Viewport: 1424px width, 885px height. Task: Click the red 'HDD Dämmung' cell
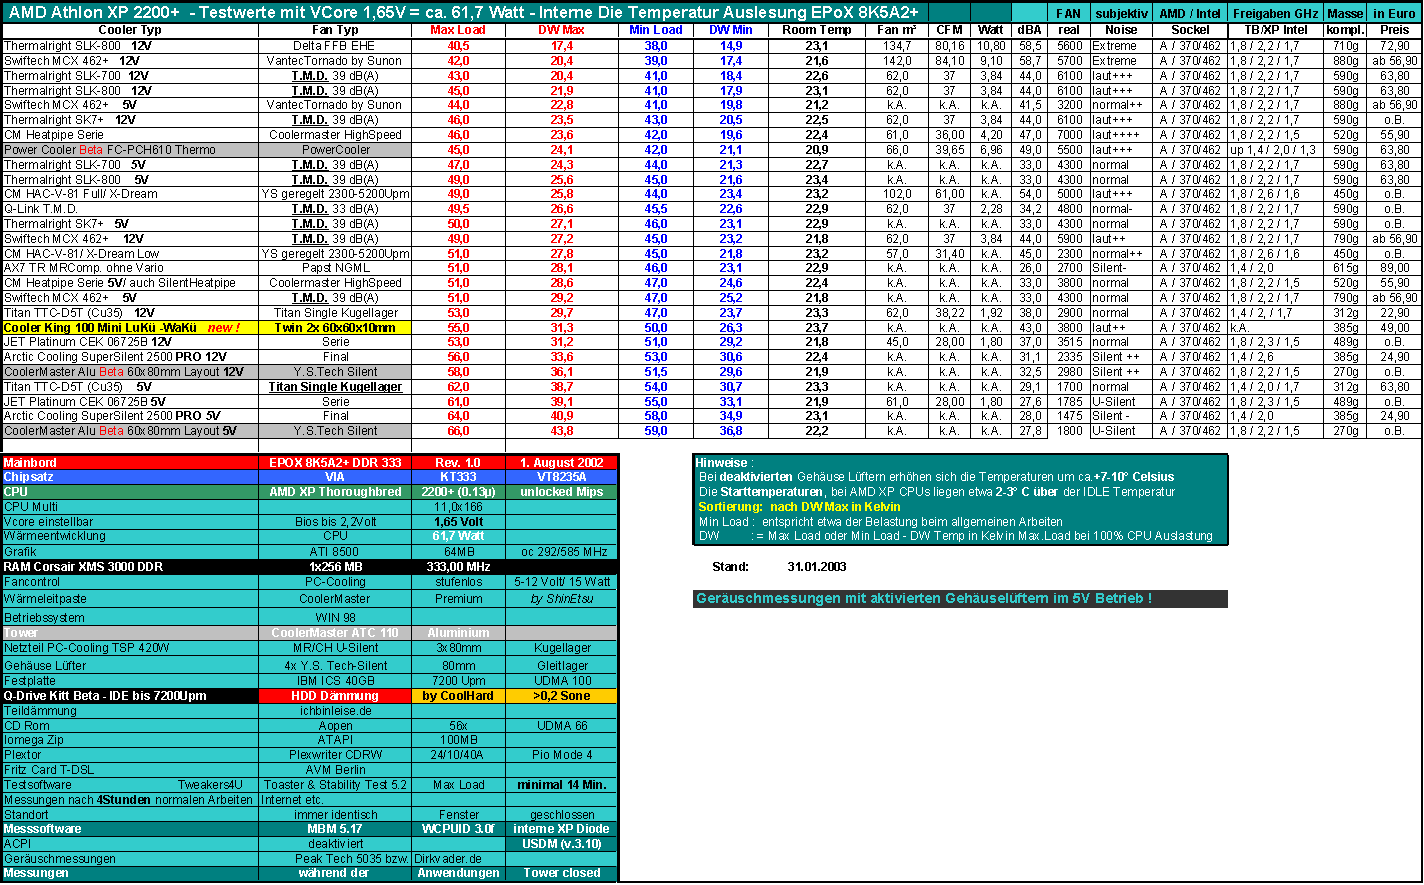pos(335,696)
